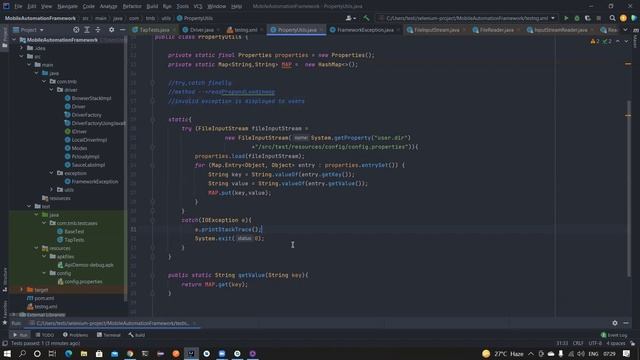
Task: Run the selected configuration
Action: point(566,18)
